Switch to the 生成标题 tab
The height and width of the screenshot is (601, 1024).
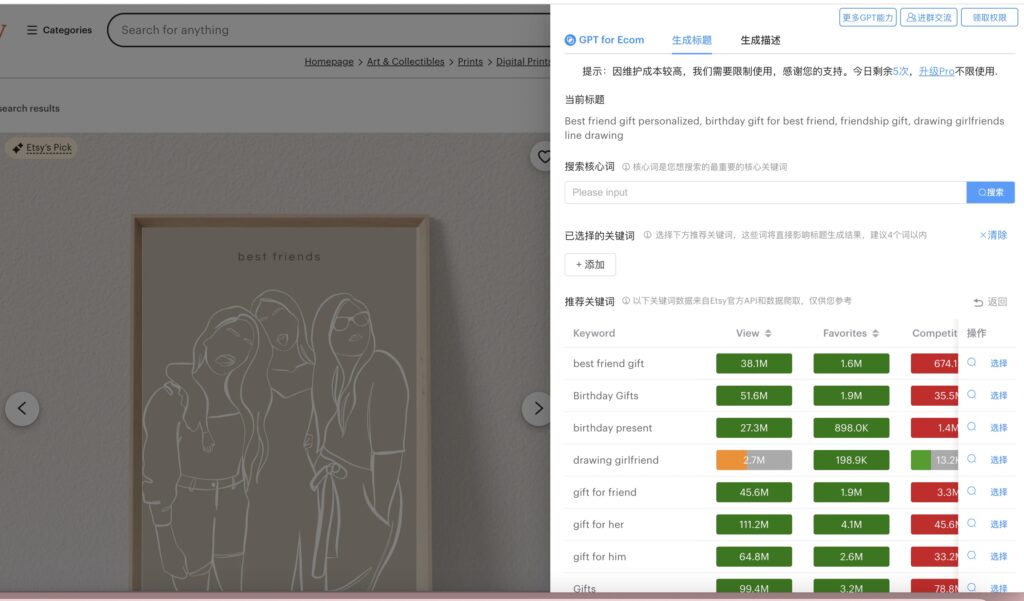691,41
